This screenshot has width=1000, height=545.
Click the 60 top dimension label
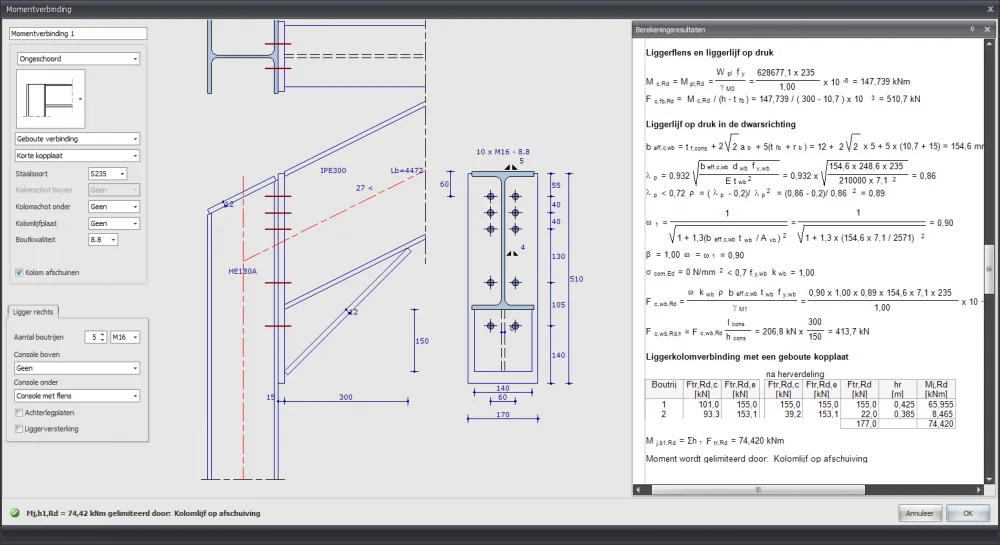click(445, 184)
